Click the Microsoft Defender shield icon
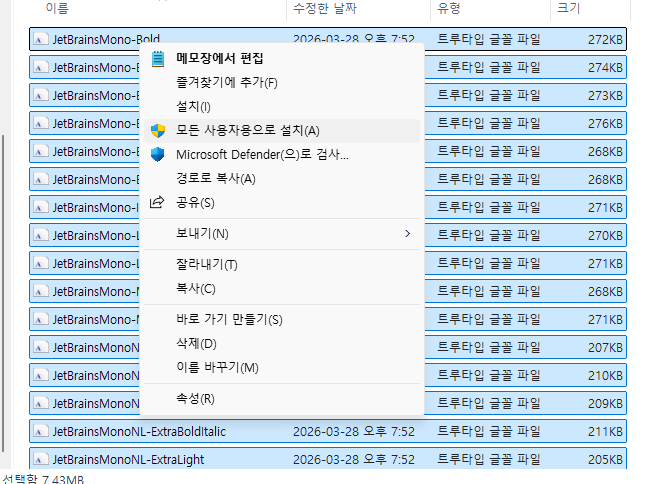This screenshot has height=484, width=665. (157, 154)
